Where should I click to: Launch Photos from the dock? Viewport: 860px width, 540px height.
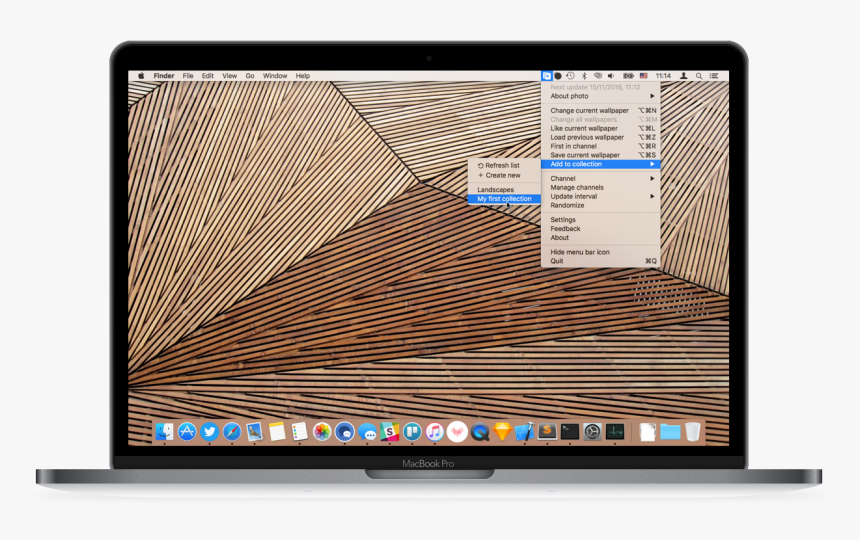[x=322, y=432]
